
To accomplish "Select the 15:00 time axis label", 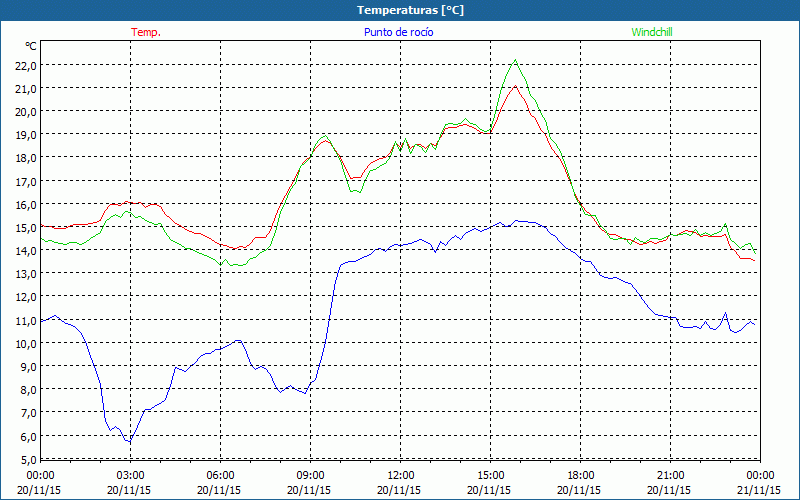I will (x=490, y=475).
